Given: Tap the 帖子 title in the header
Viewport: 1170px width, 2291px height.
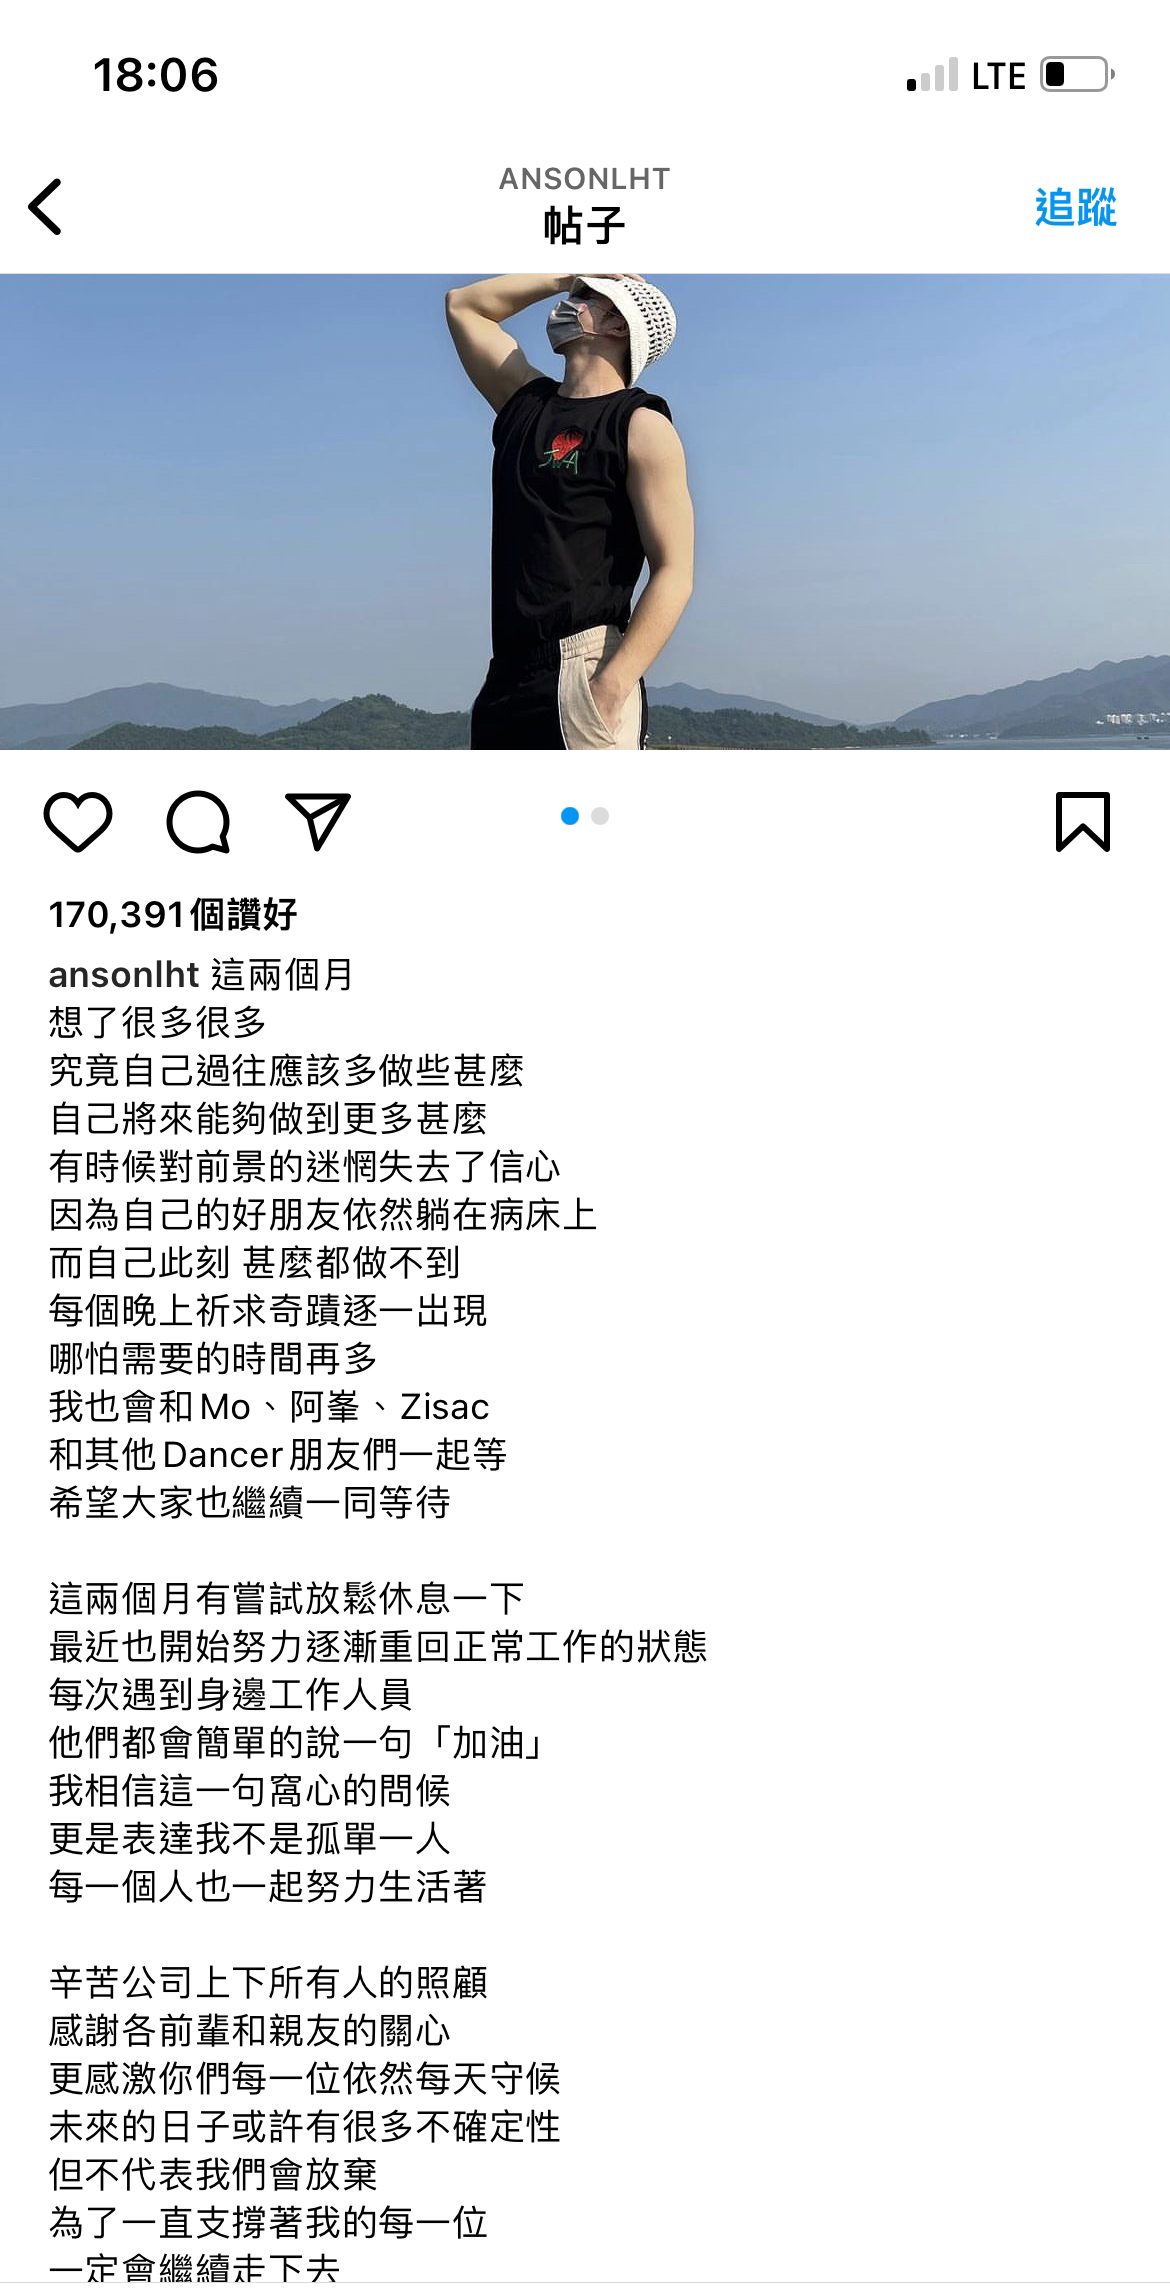Looking at the screenshot, I should [585, 226].
